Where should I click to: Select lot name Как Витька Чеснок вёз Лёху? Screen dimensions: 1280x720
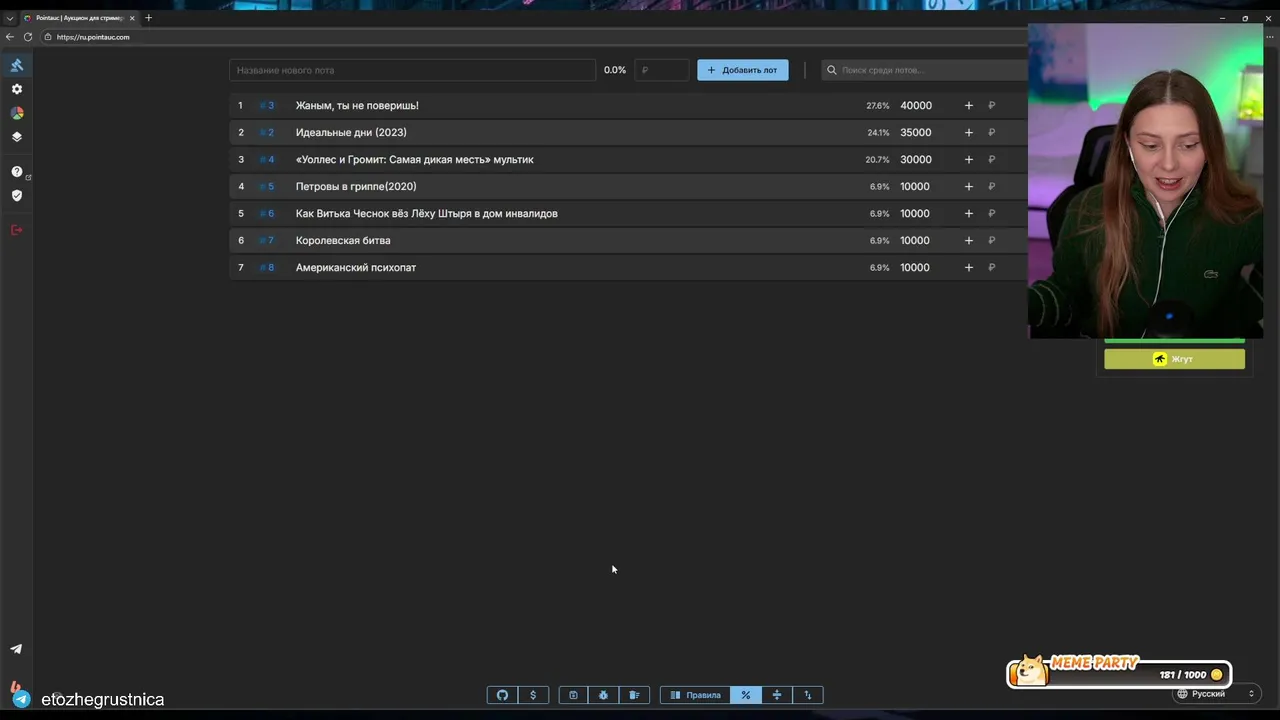point(427,213)
